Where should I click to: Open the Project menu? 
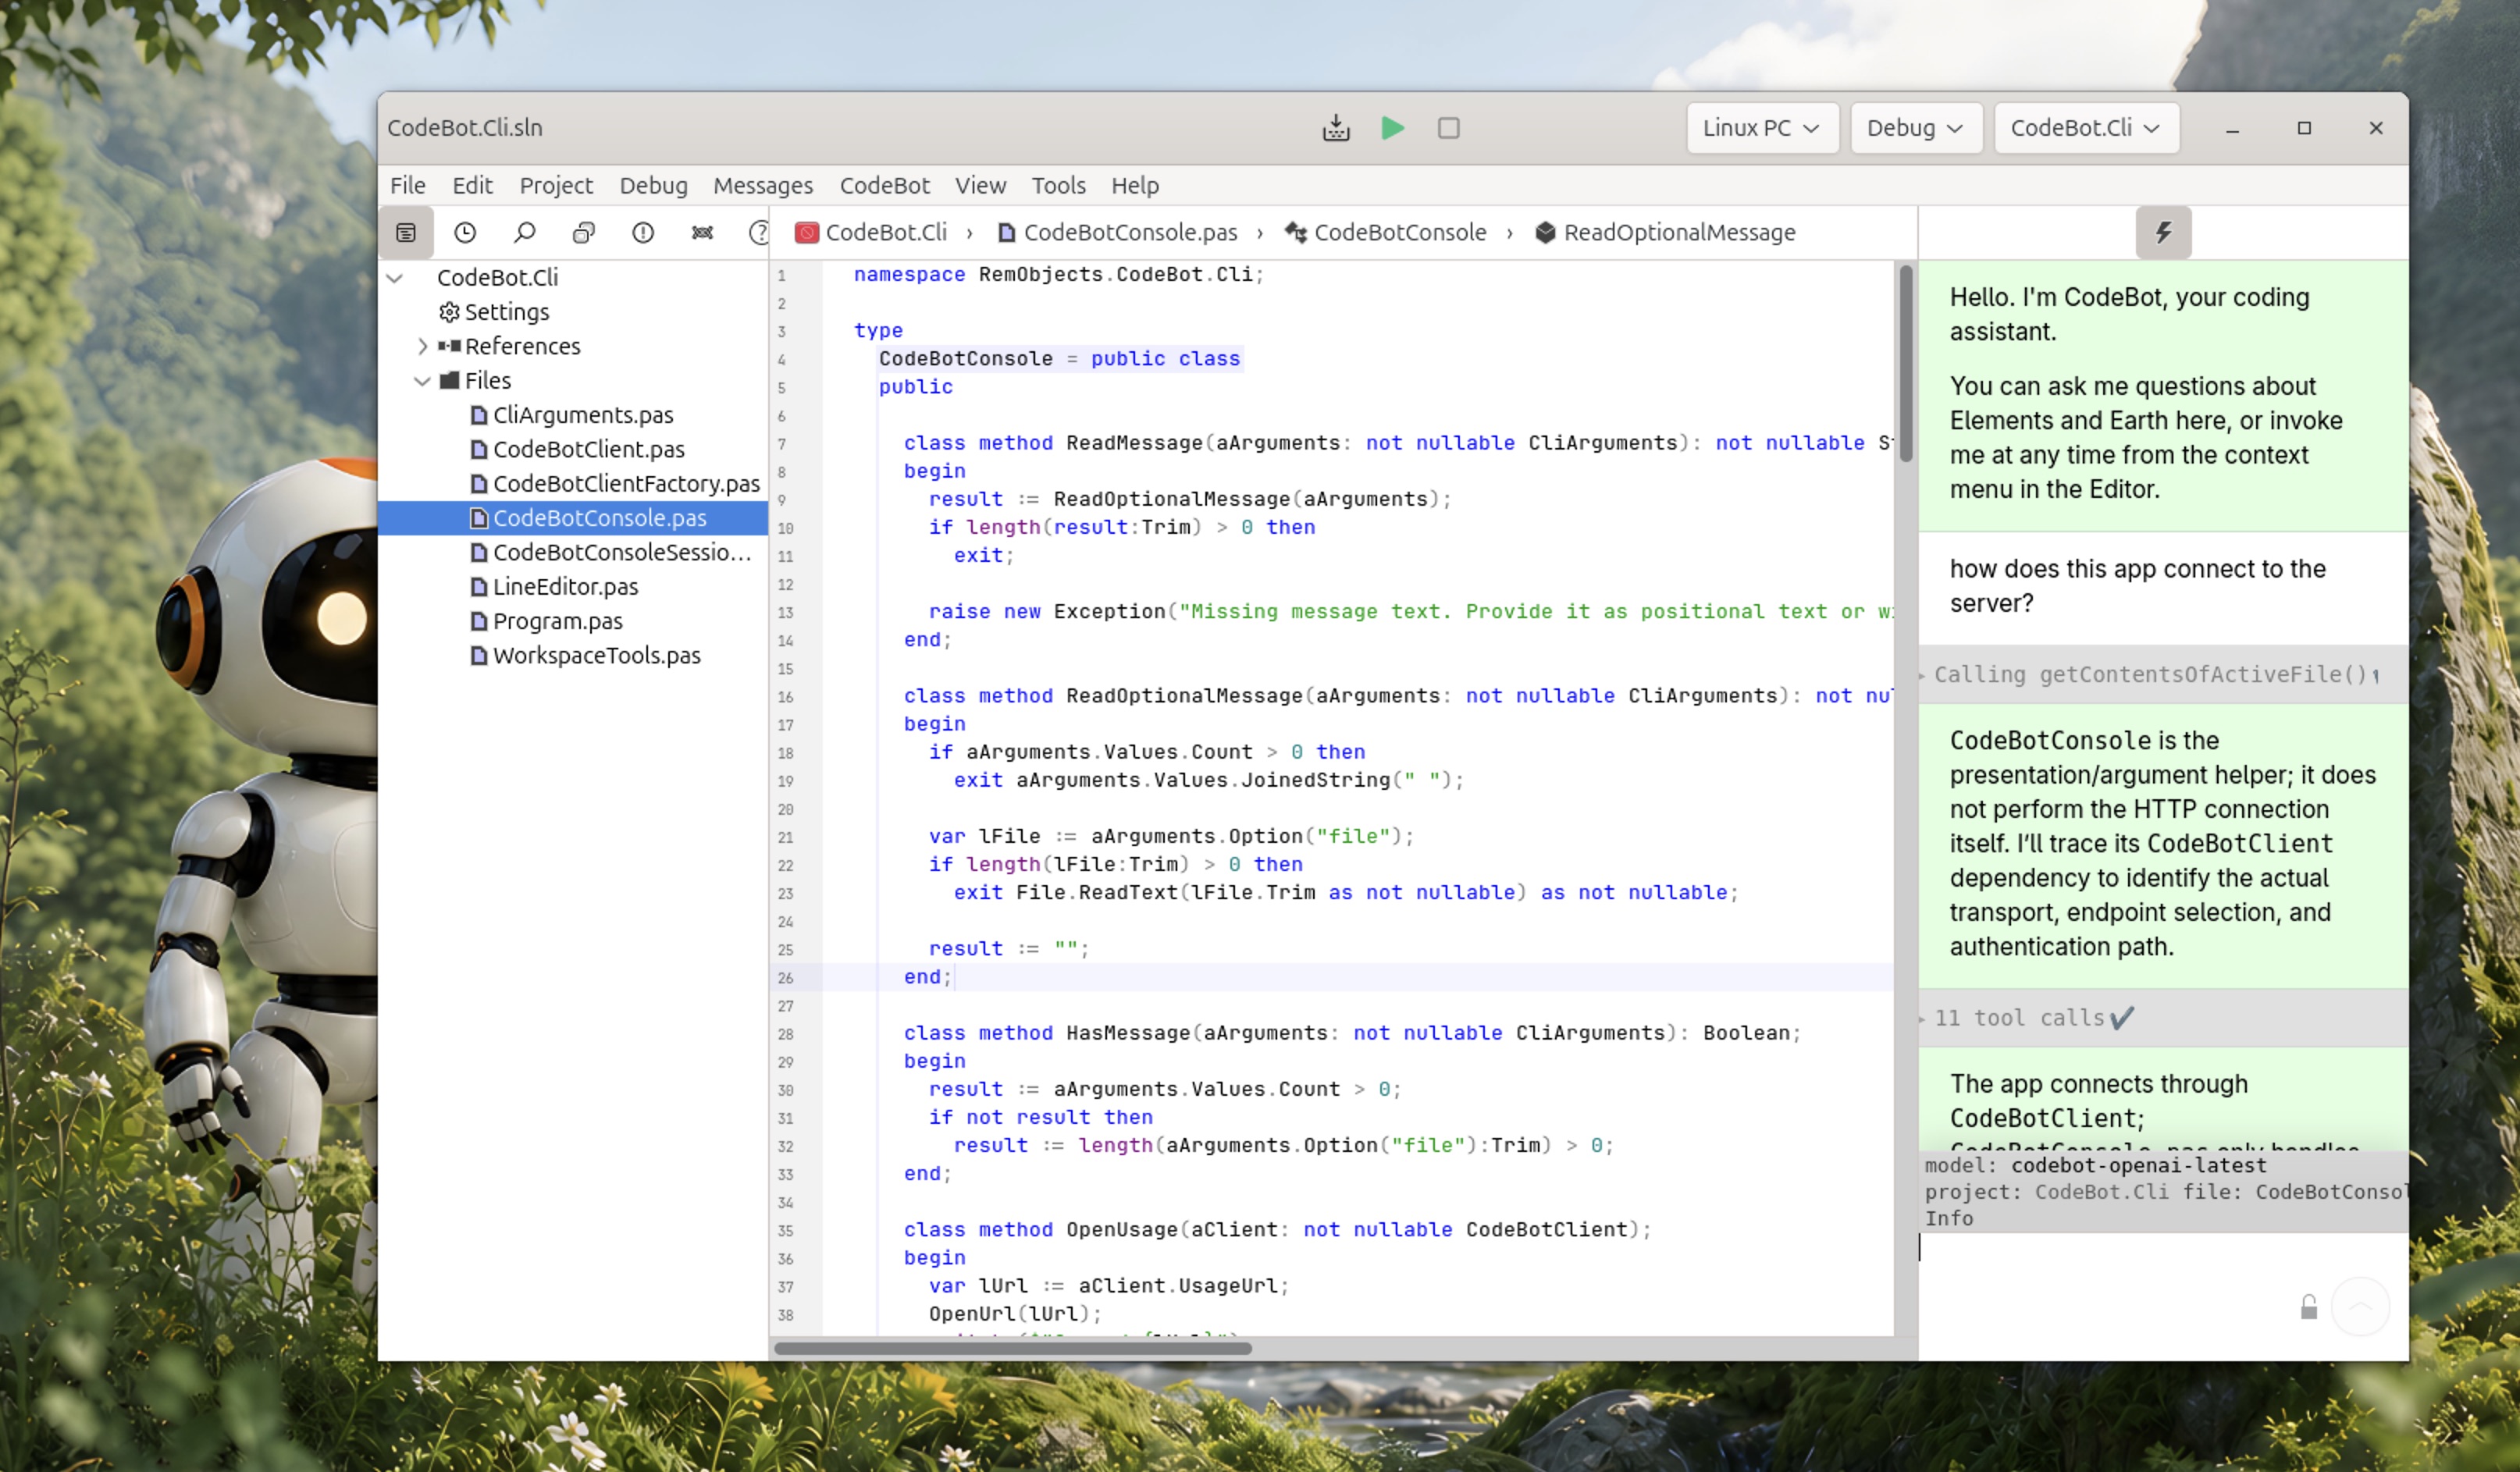[556, 185]
